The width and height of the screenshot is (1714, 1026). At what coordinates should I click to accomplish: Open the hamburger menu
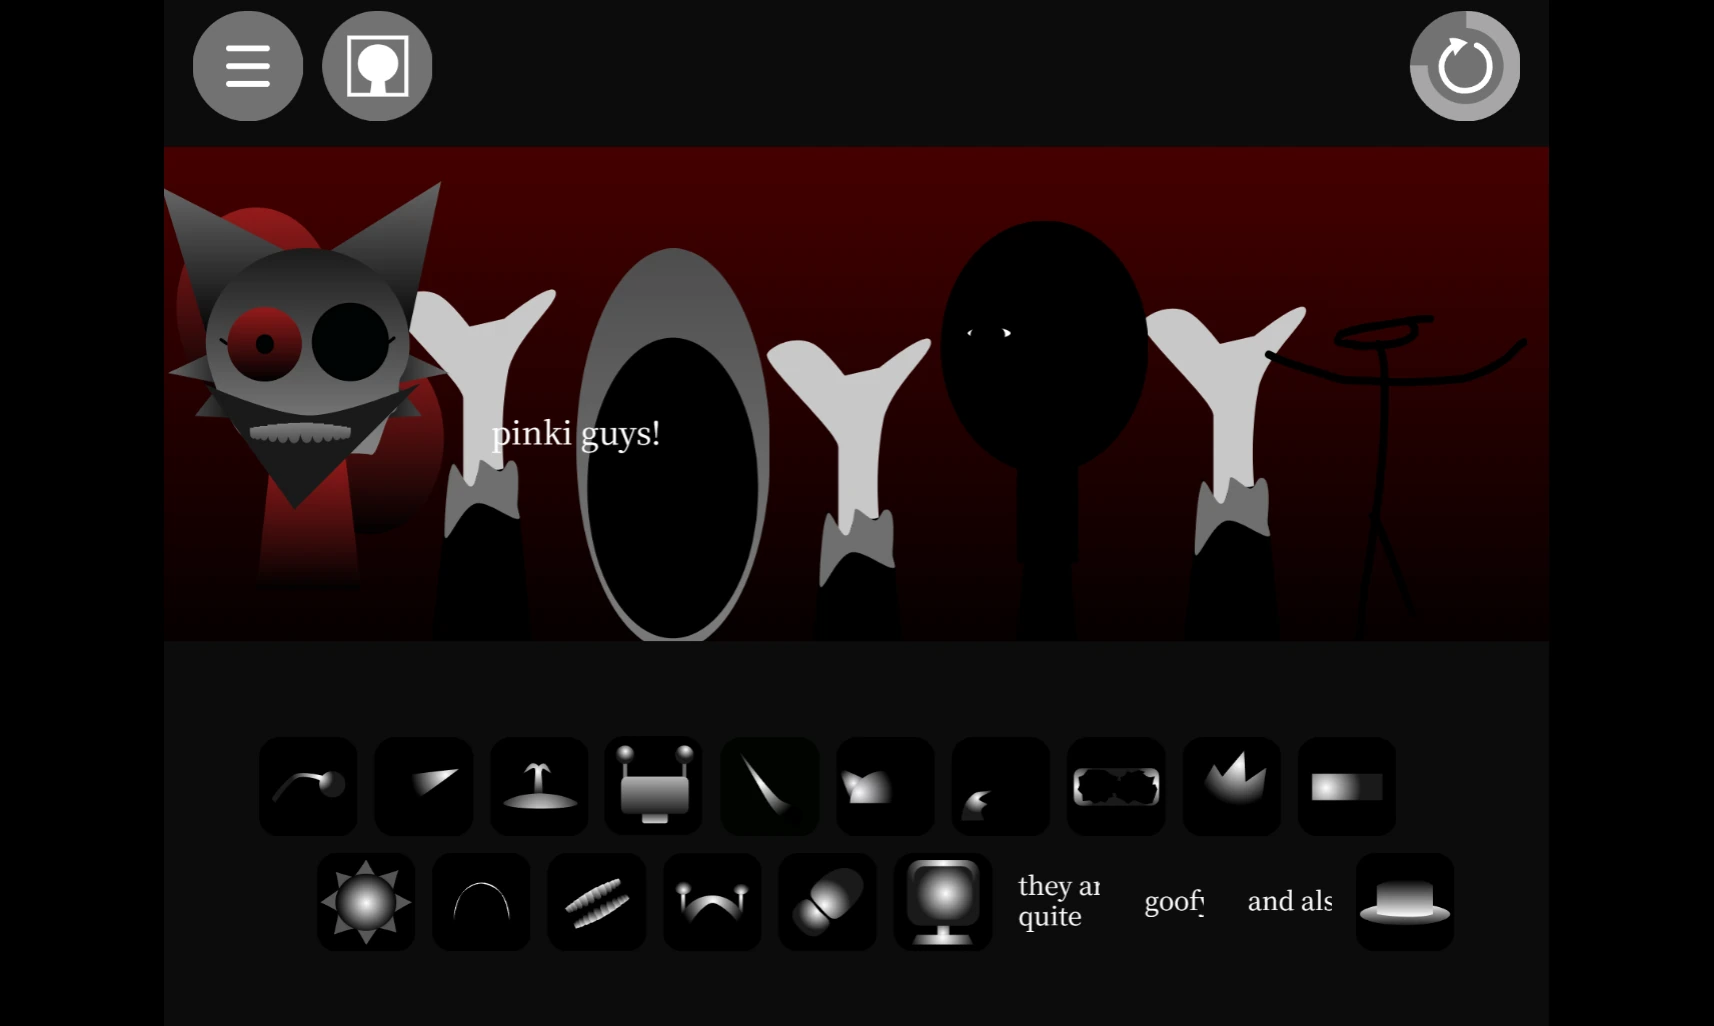pyautogui.click(x=247, y=66)
